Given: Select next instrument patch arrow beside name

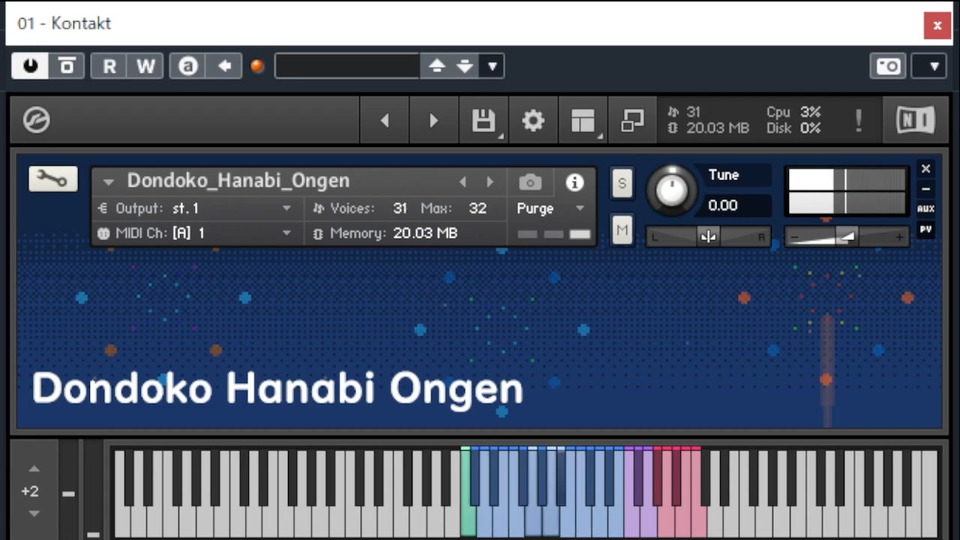Looking at the screenshot, I should (490, 182).
